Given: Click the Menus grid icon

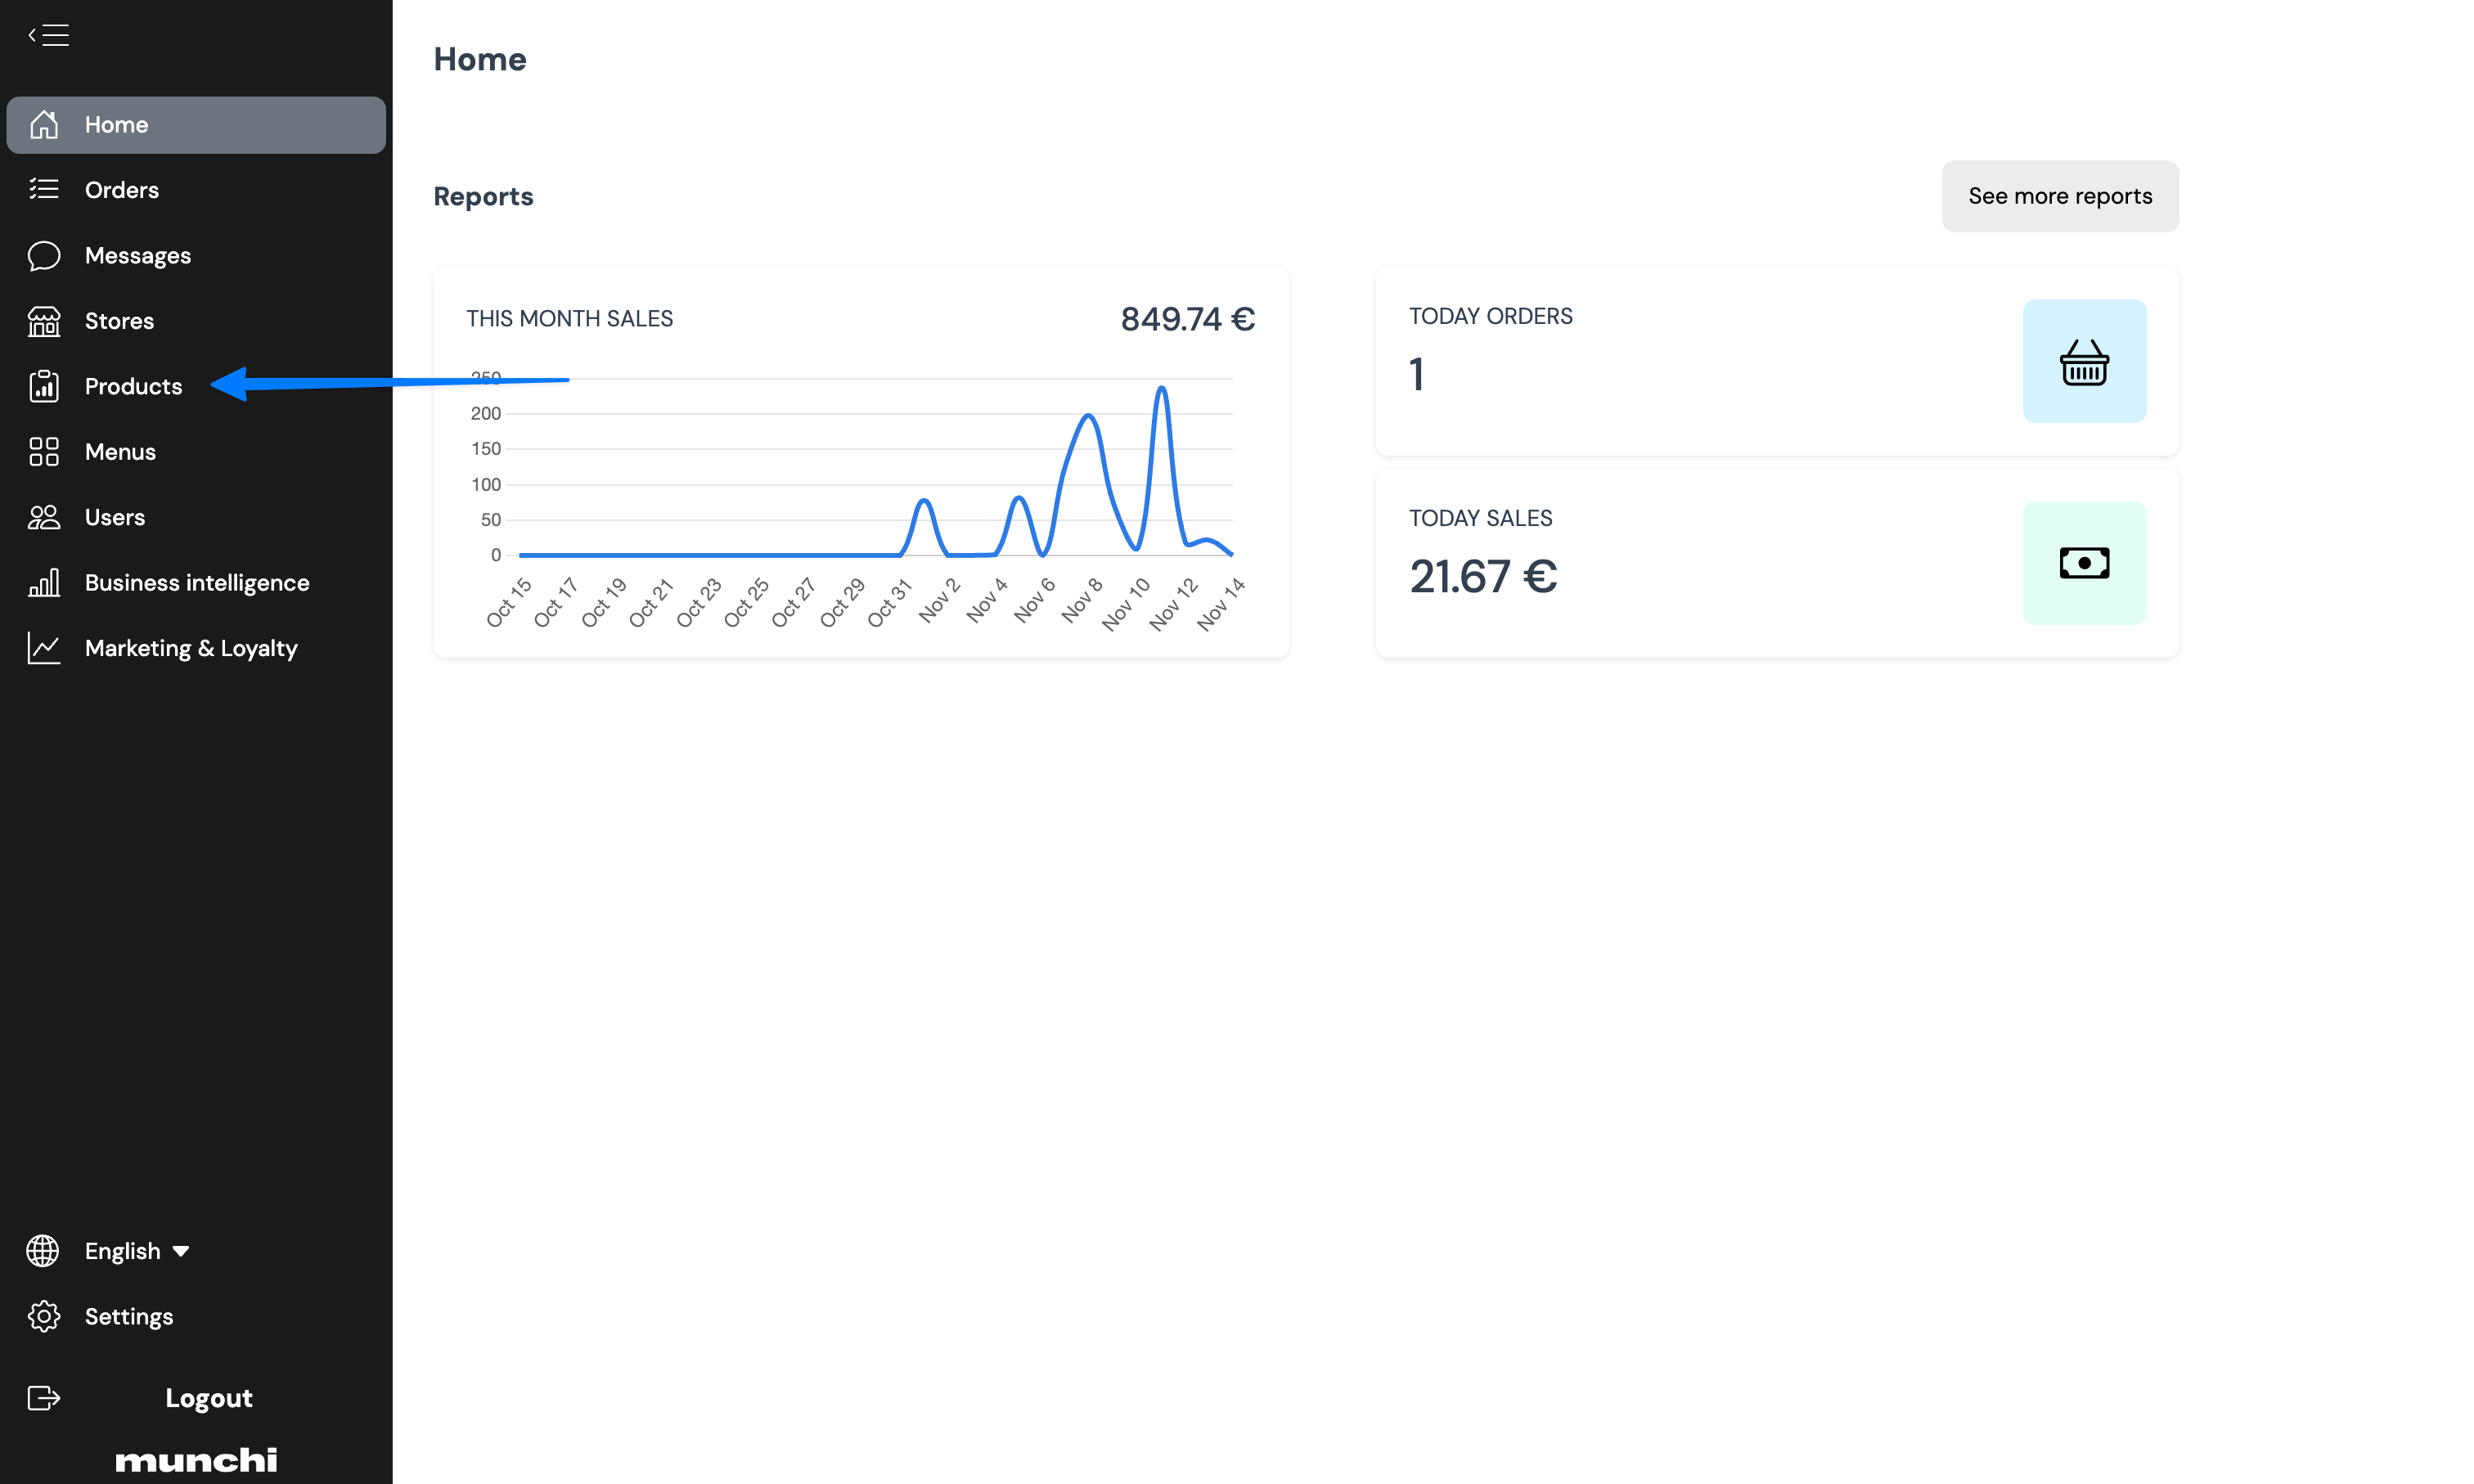Looking at the screenshot, I should 44,452.
